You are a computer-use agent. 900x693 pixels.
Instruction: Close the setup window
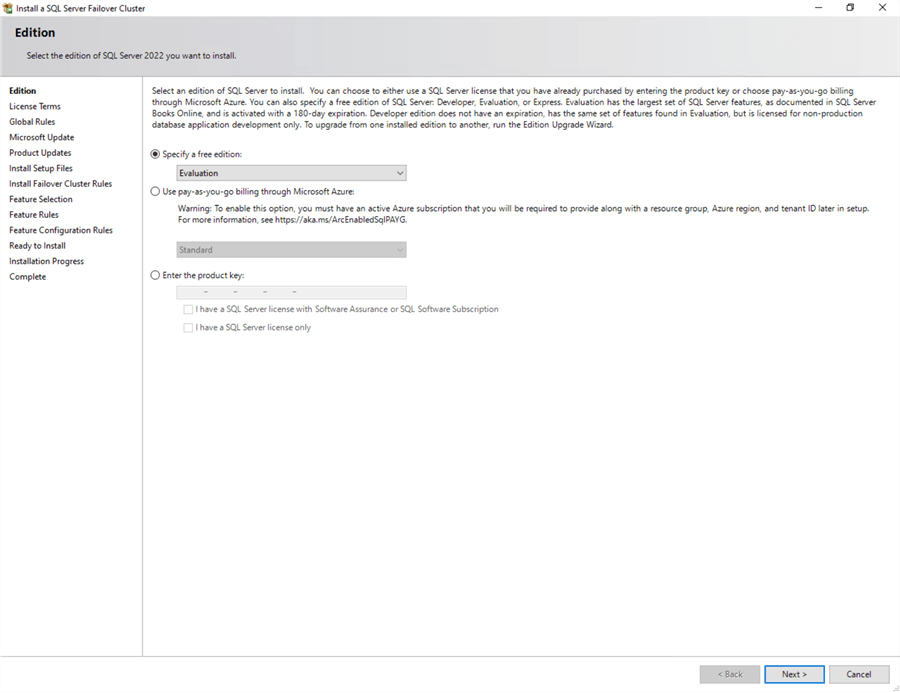882,7
